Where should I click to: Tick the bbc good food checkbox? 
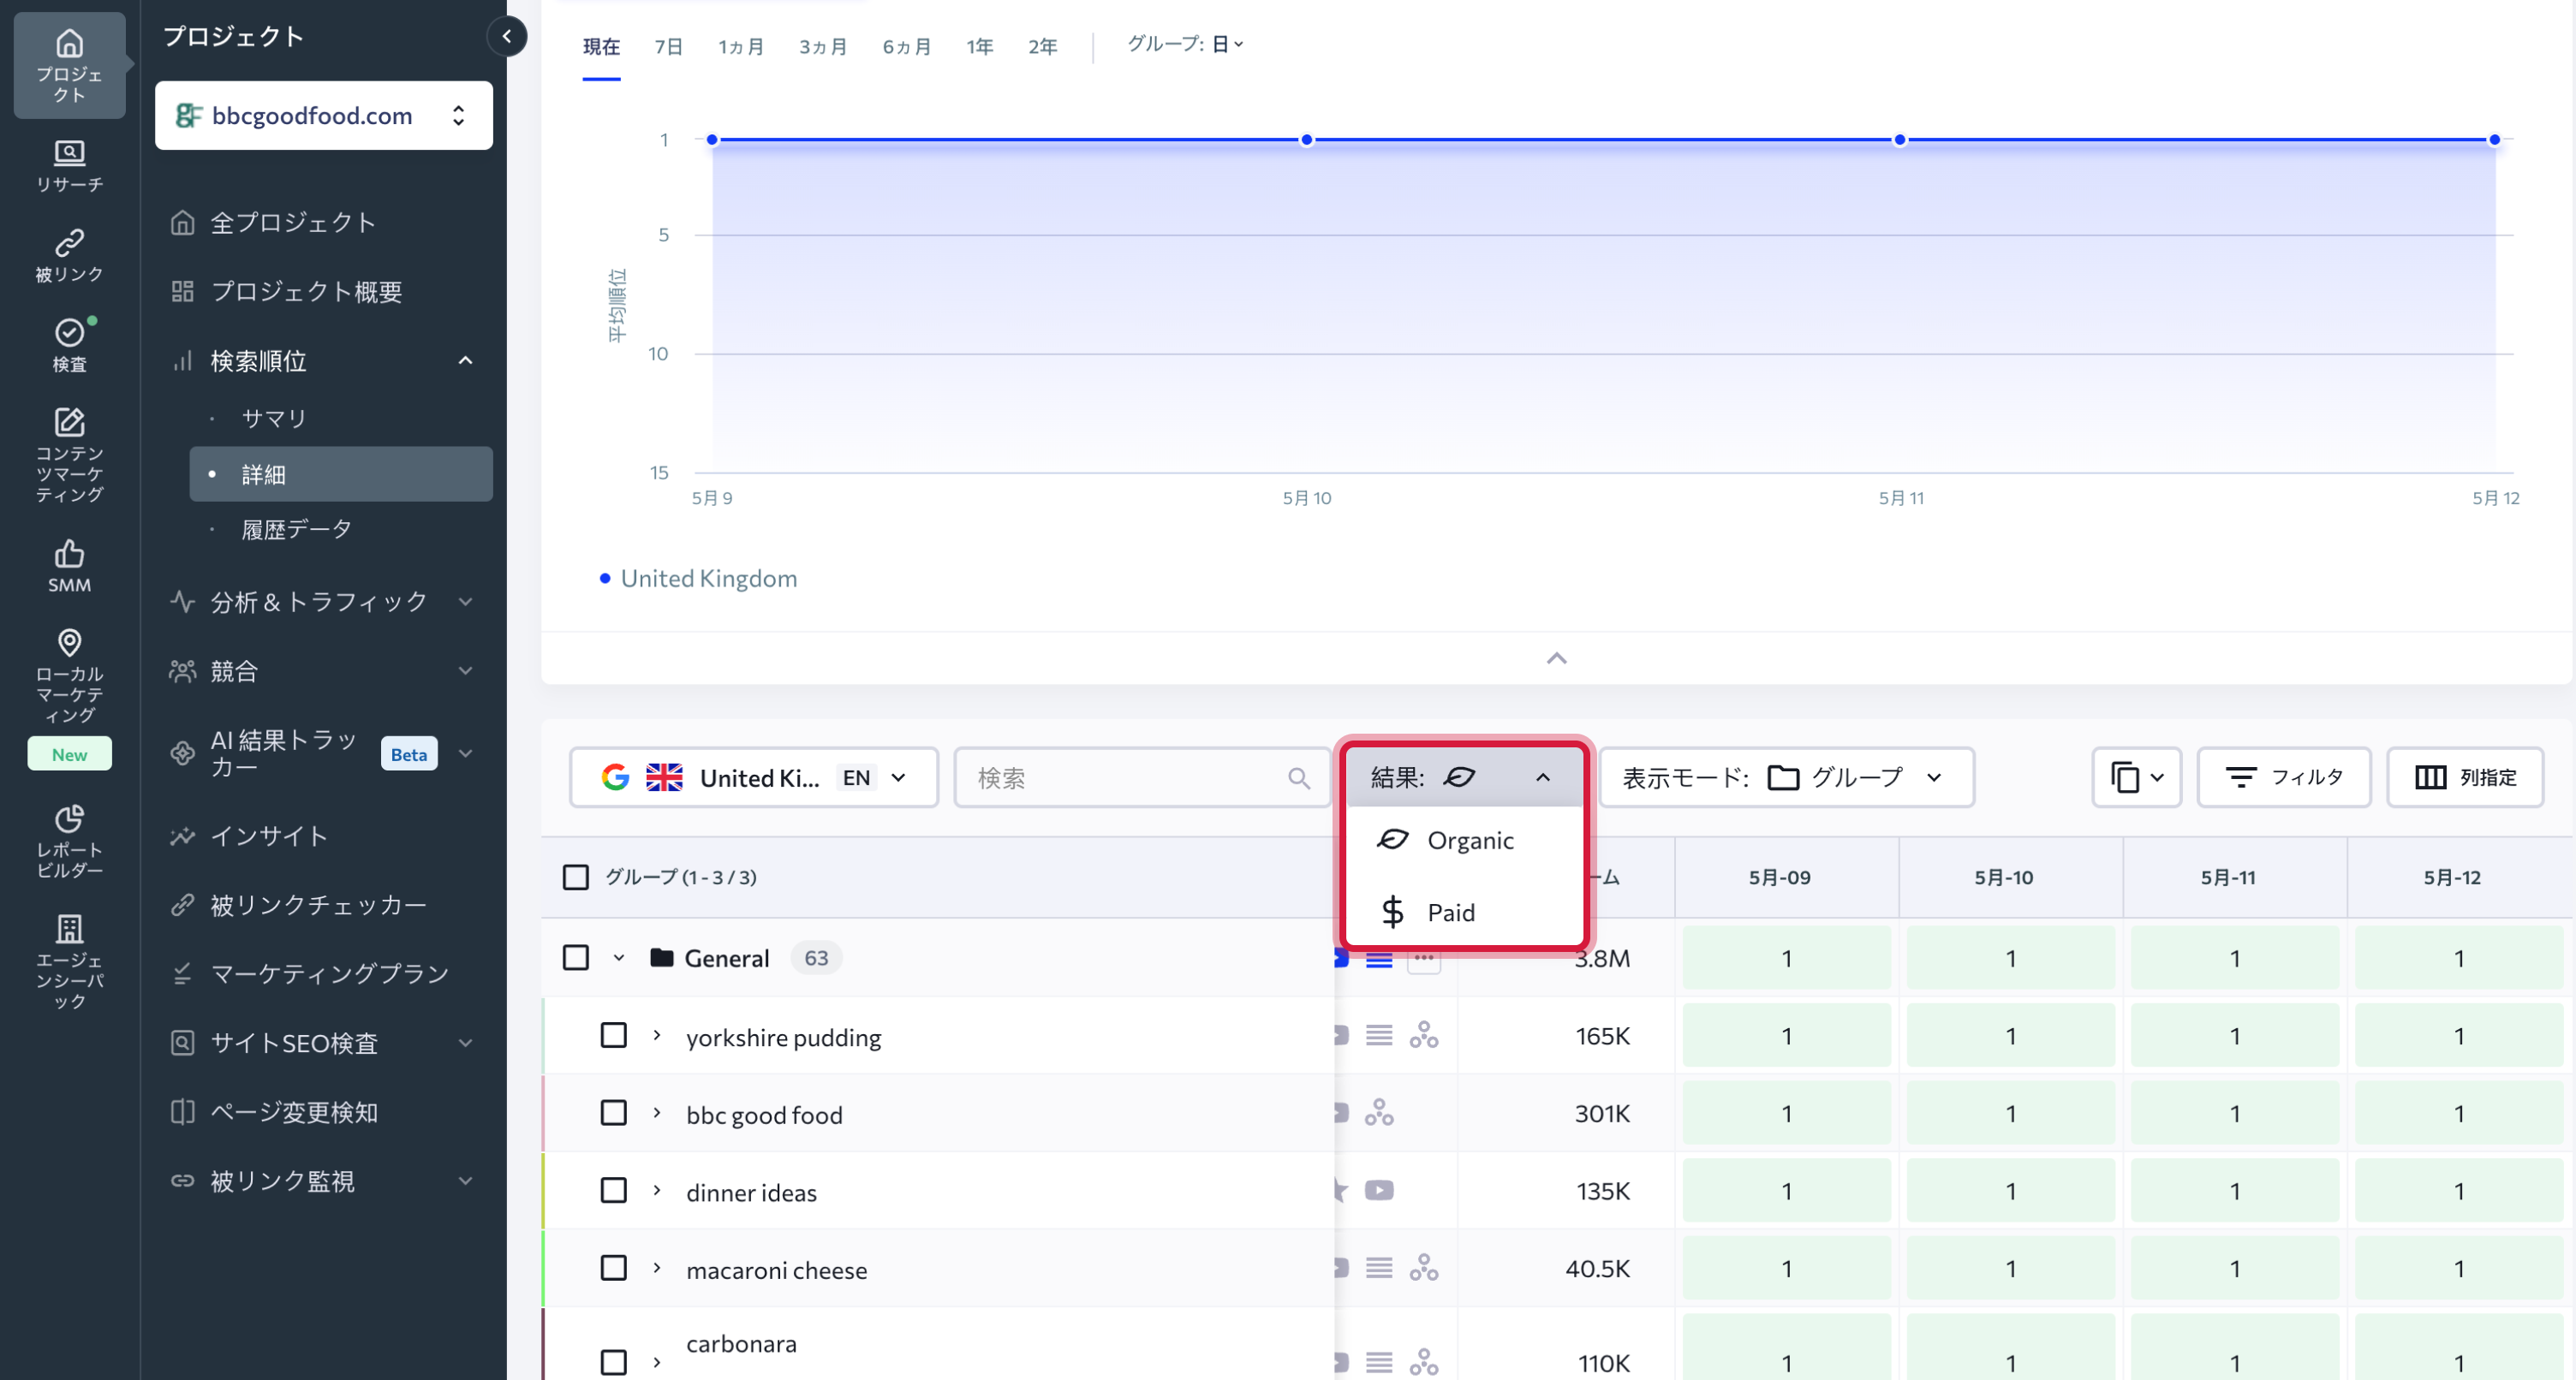613,1113
